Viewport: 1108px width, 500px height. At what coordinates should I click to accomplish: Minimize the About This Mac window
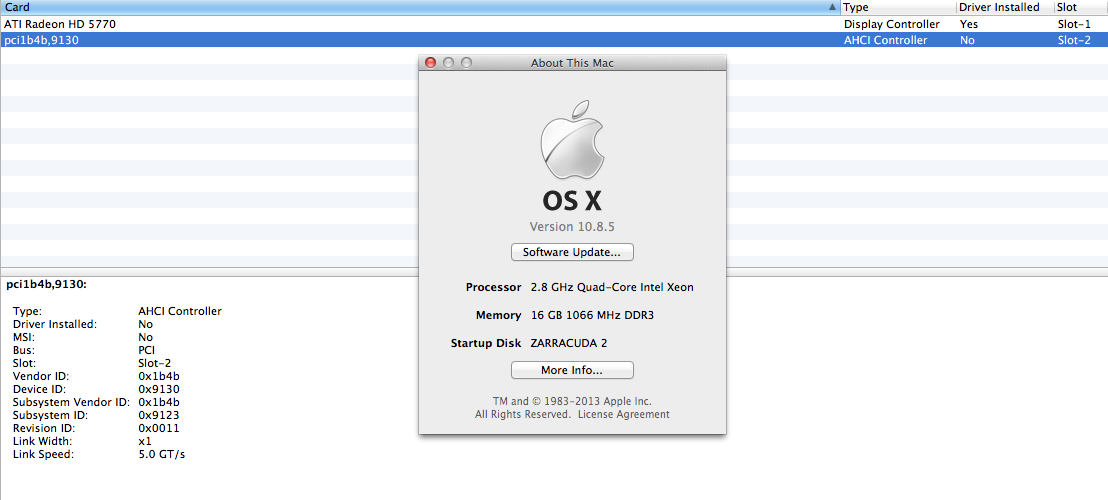pos(448,63)
